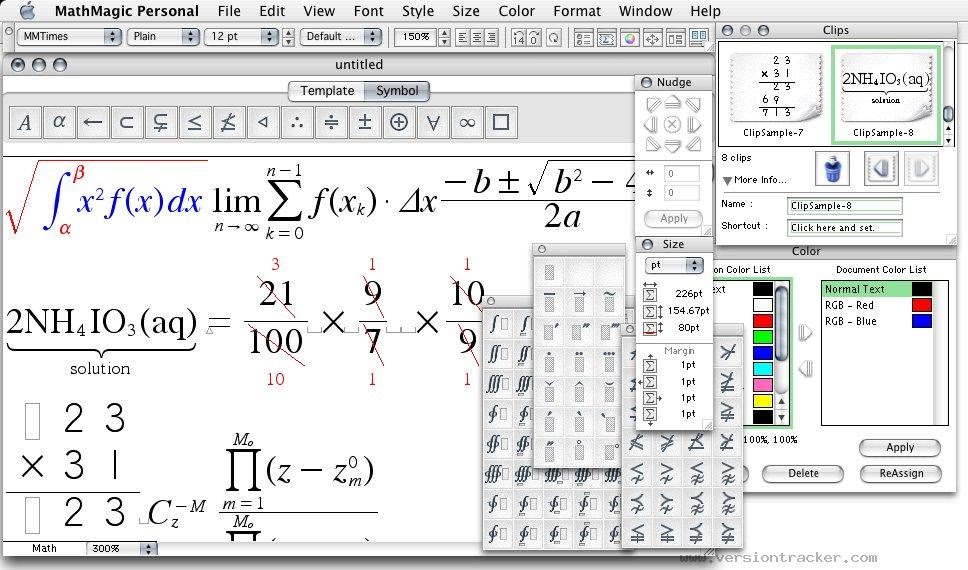The image size is (968, 570).
Task: Open the Style menu
Action: [x=418, y=11]
